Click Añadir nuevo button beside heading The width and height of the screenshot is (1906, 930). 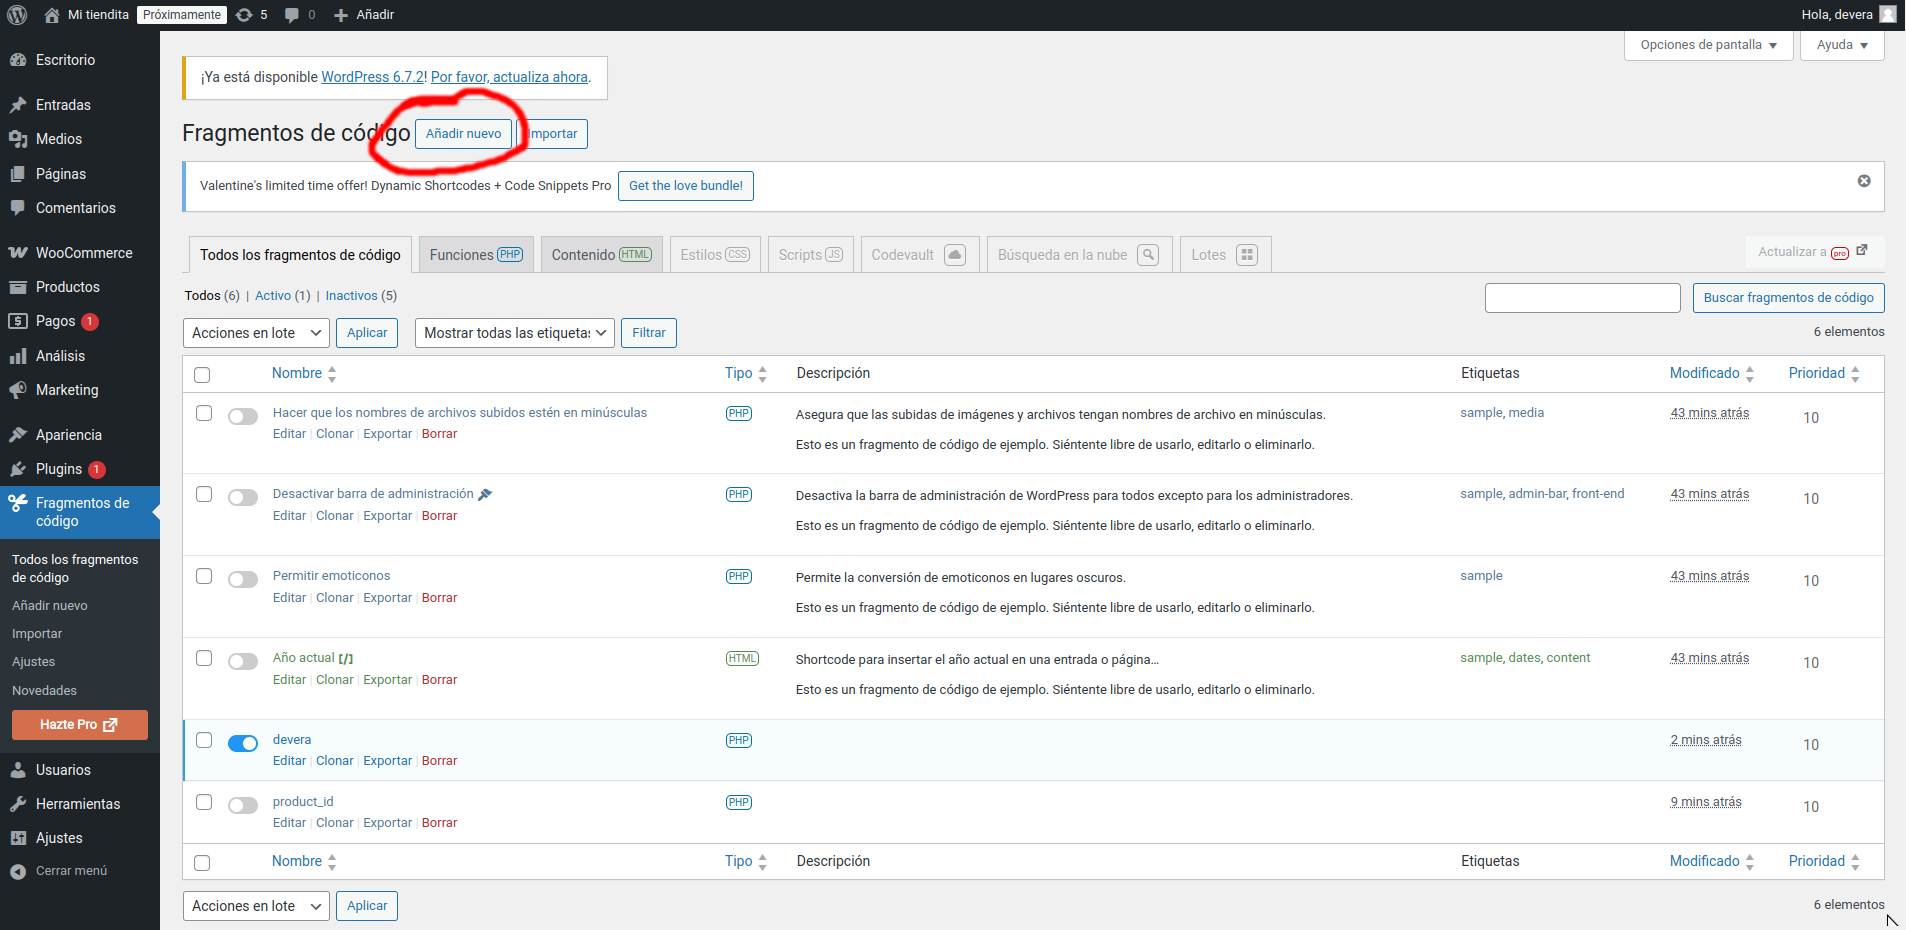tap(463, 134)
